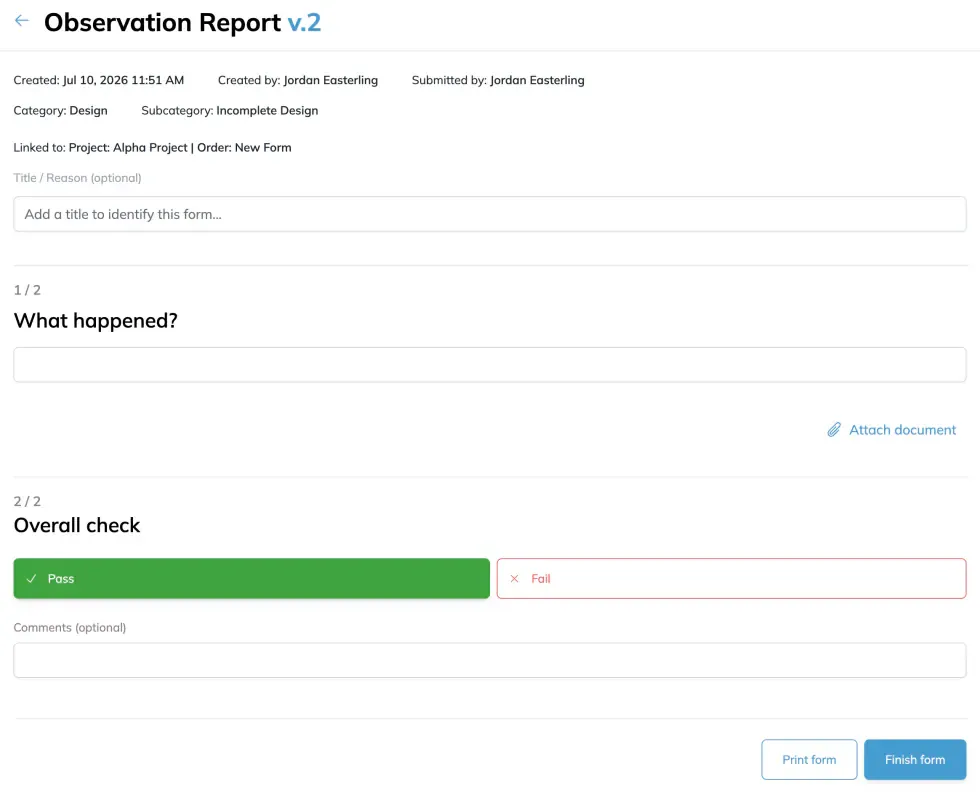The height and width of the screenshot is (800, 980).
Task: Click Subcategory: Incomplete Design text
Action: click(229, 111)
